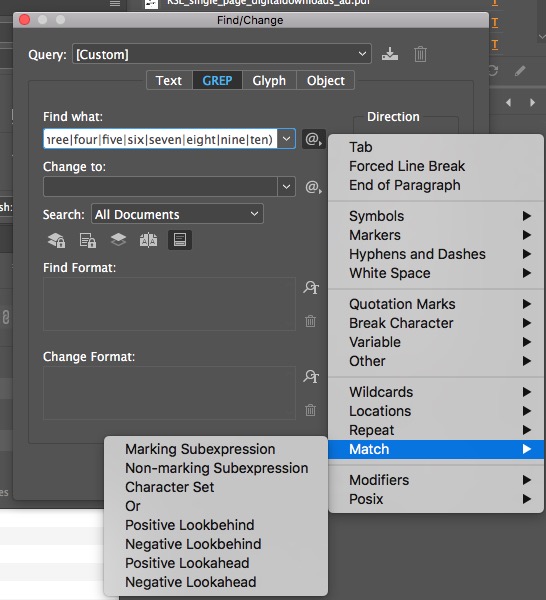Viewport: 546px width, 600px height.
Task: Choose Negative Lookbehind
Action: click(x=216, y=544)
